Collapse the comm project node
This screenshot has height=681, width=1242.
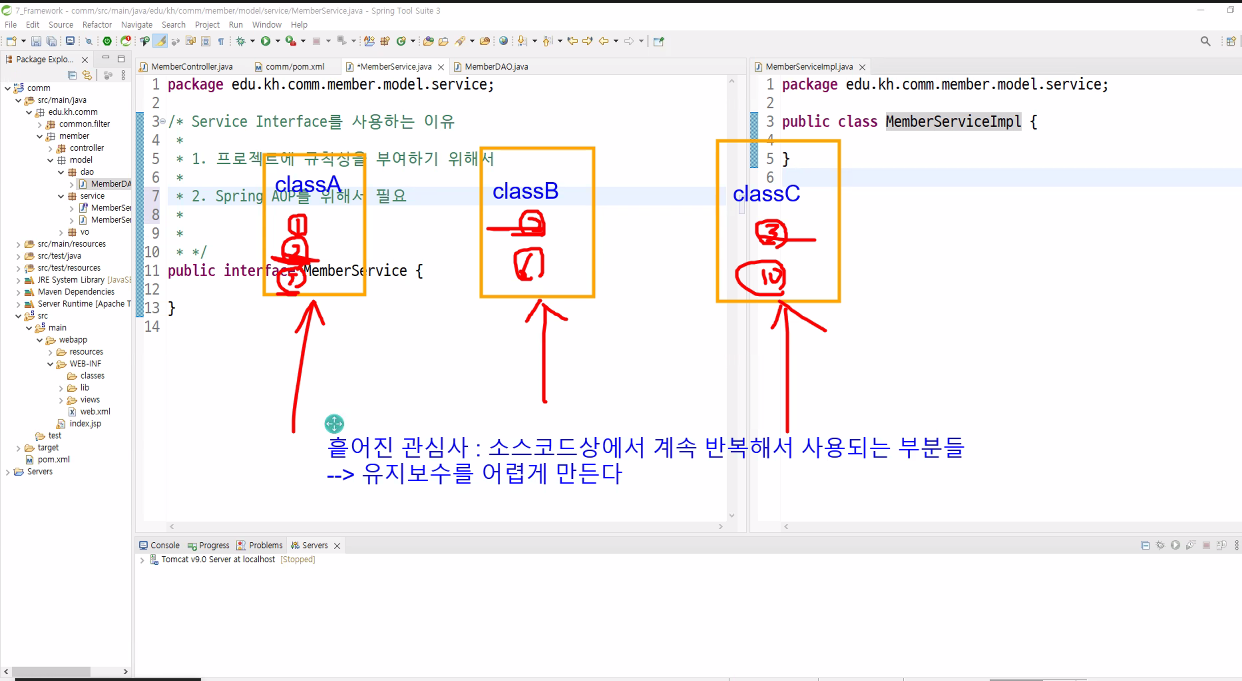pos(7,88)
